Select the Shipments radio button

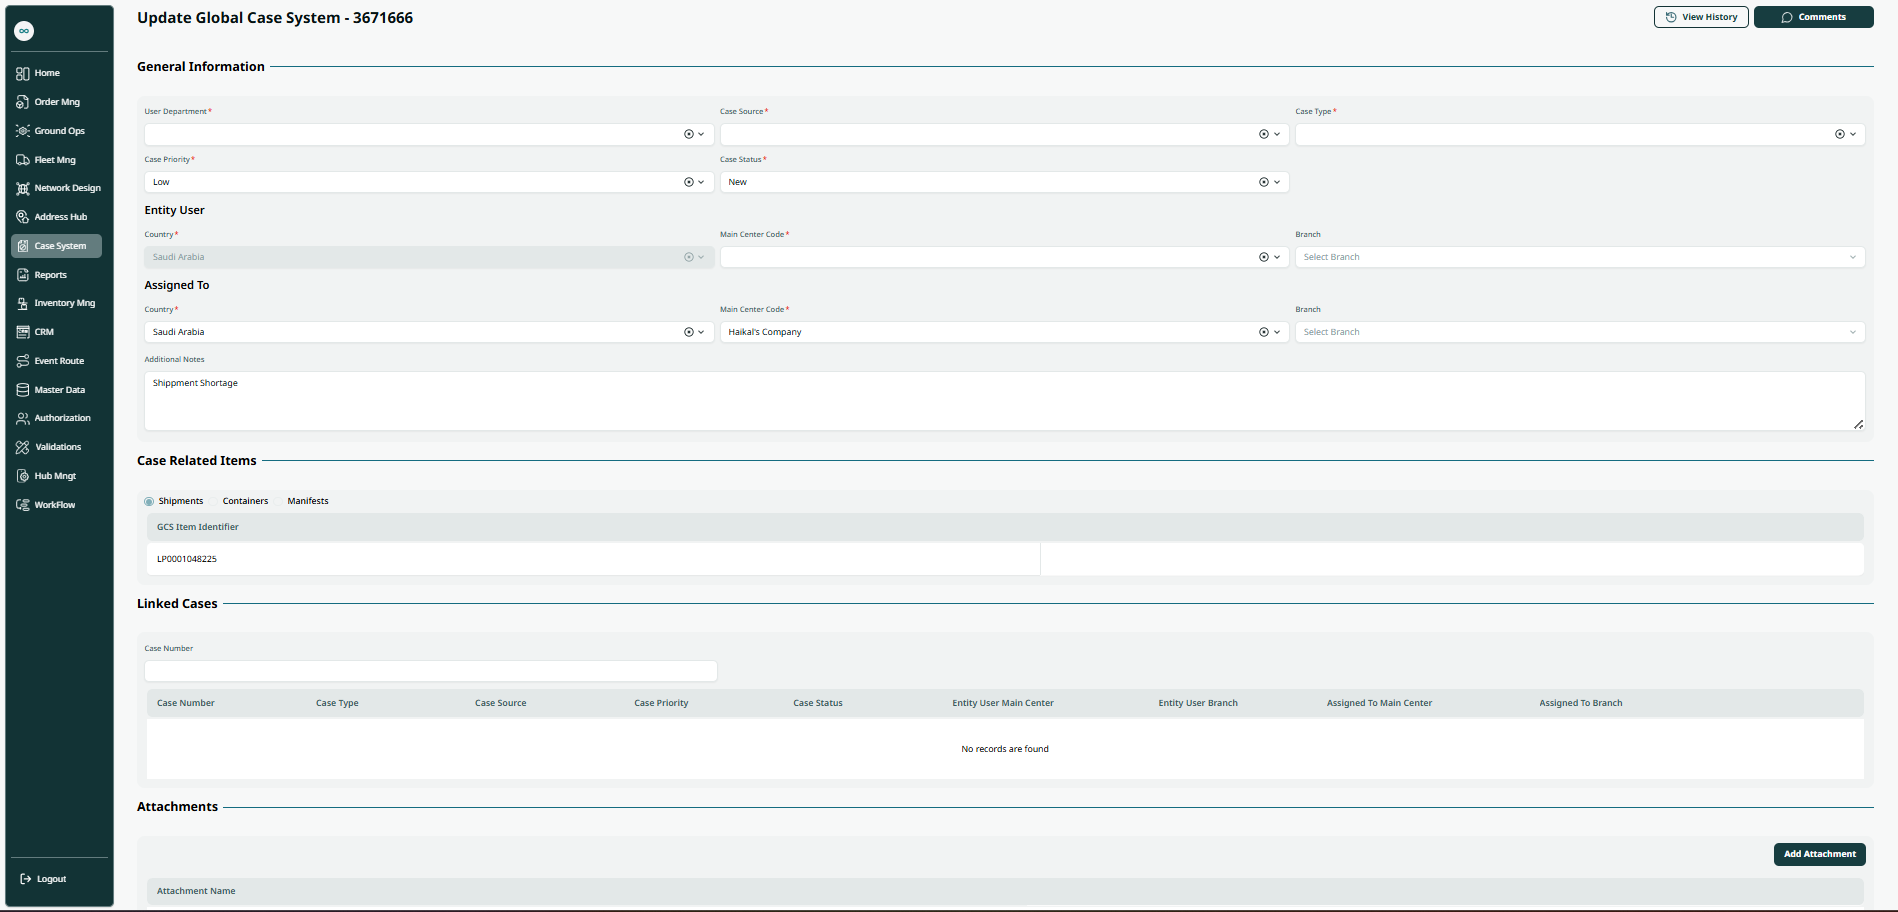(x=149, y=502)
